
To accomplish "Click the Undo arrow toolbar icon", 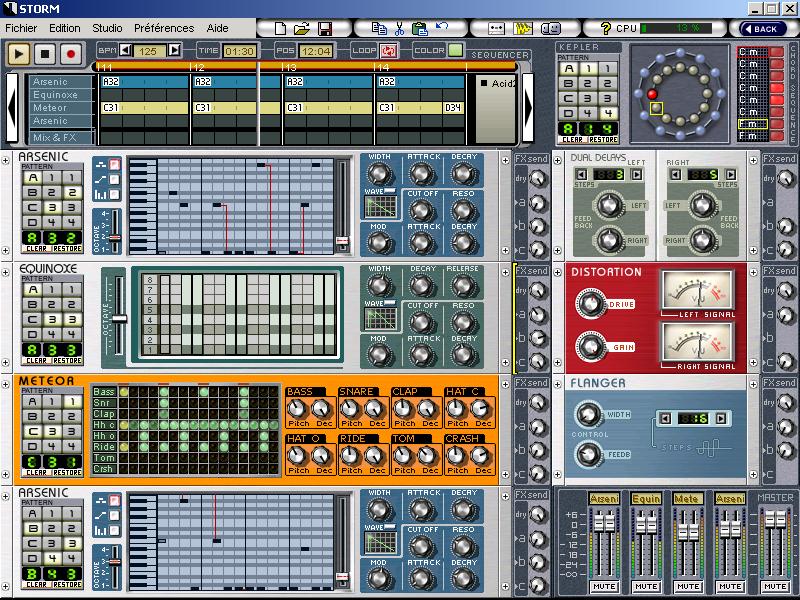I will pos(441,28).
